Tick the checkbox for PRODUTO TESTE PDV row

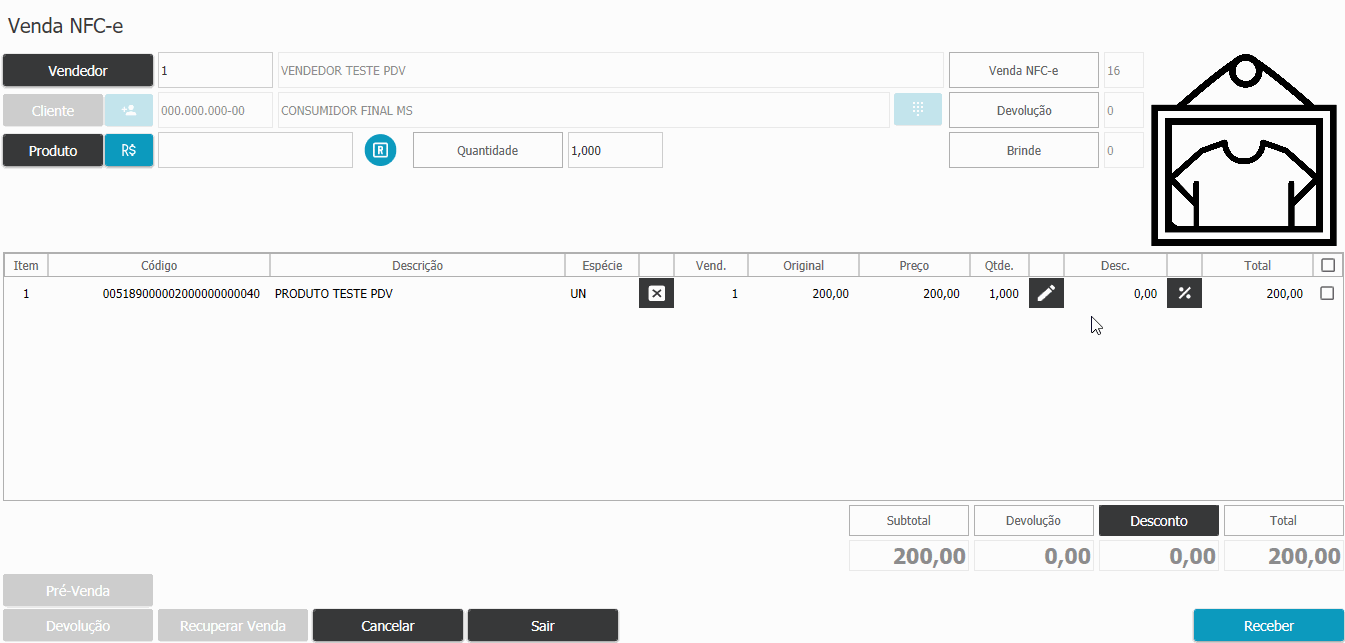pos(1327,293)
